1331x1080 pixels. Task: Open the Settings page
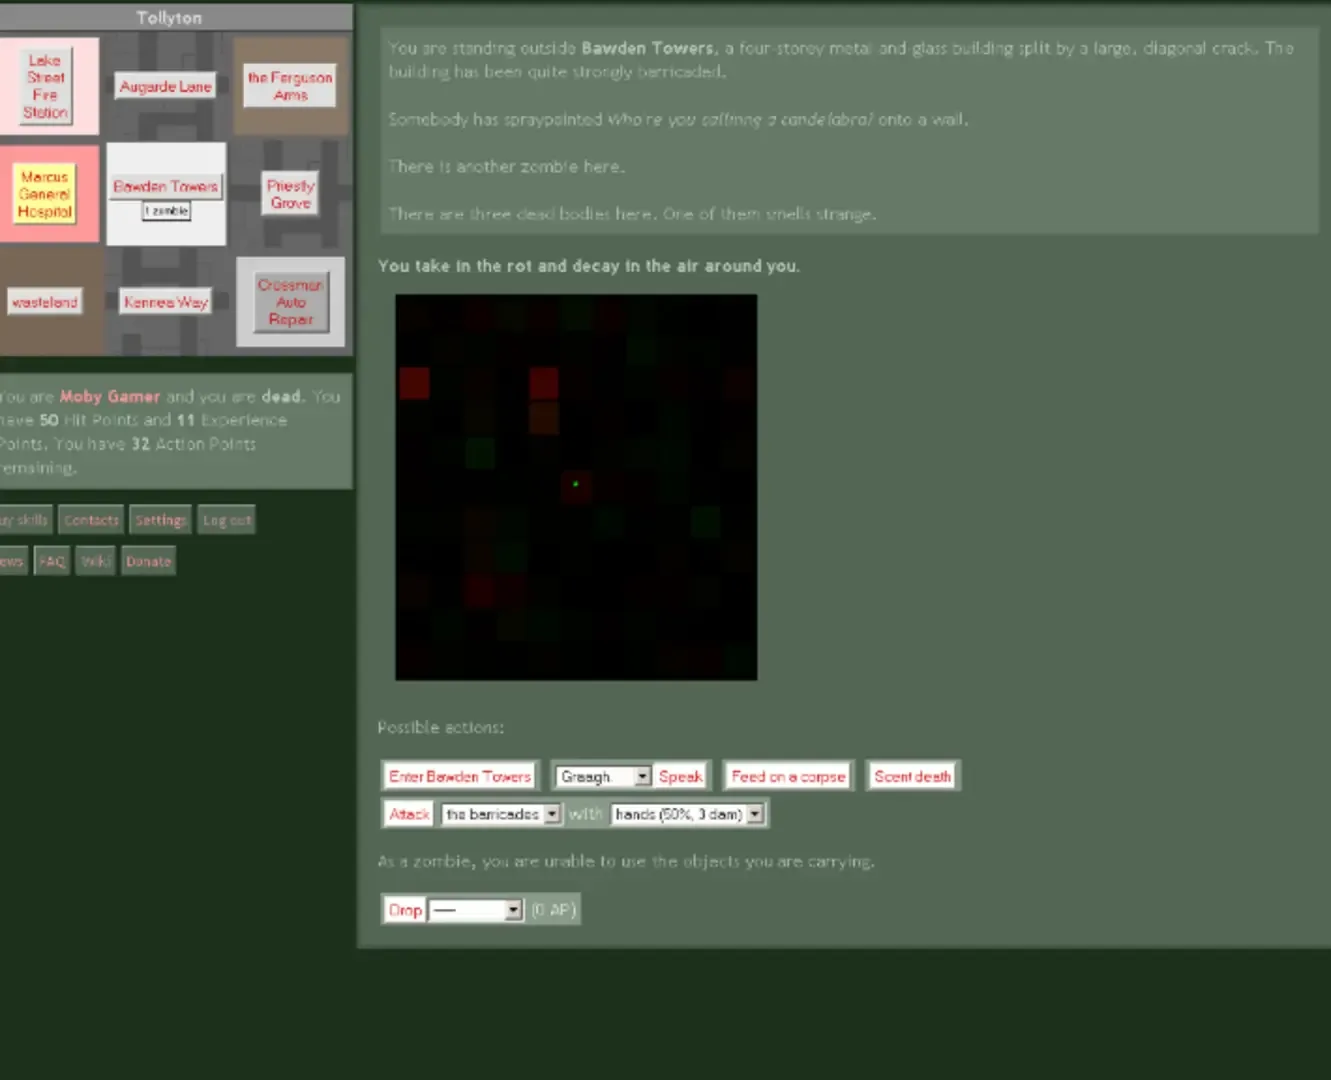tap(160, 519)
